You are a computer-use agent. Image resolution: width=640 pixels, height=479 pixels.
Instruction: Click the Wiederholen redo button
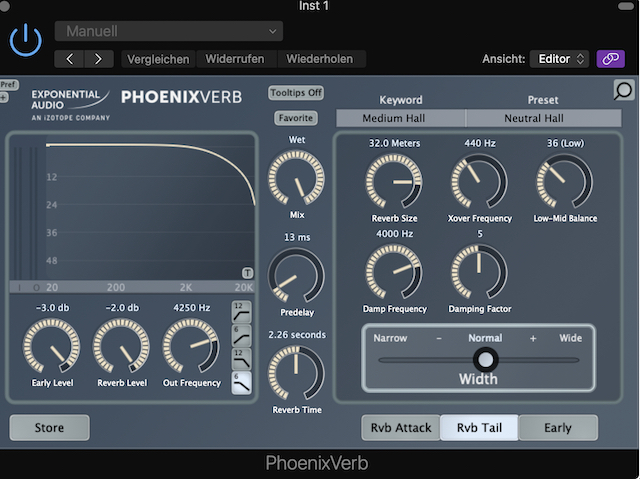(x=320, y=59)
